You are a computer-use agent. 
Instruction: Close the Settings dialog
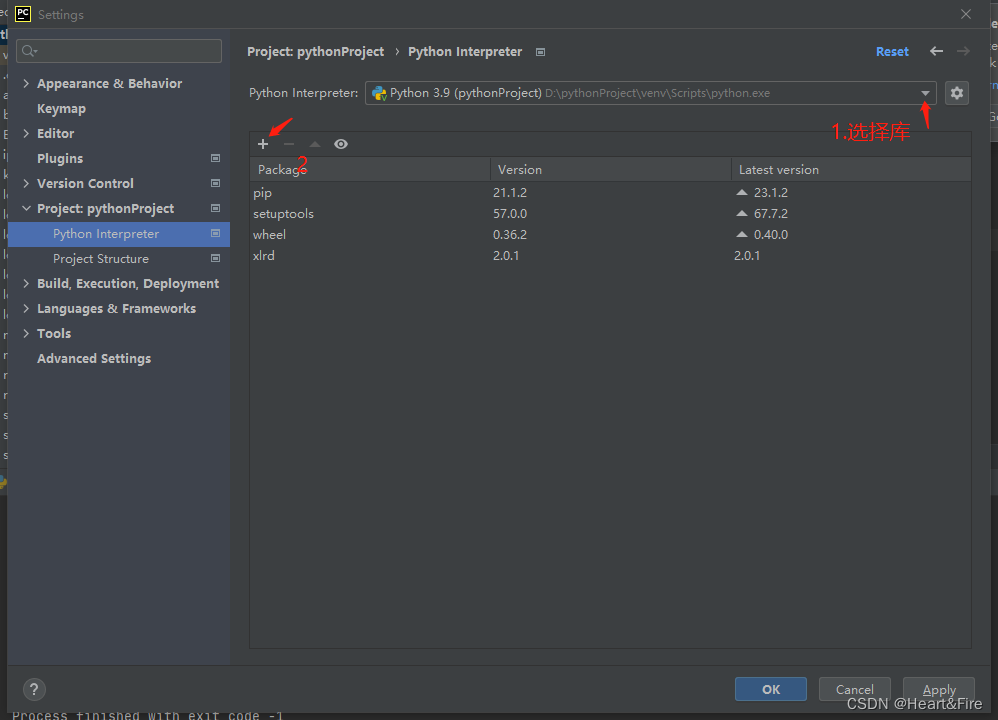966,14
